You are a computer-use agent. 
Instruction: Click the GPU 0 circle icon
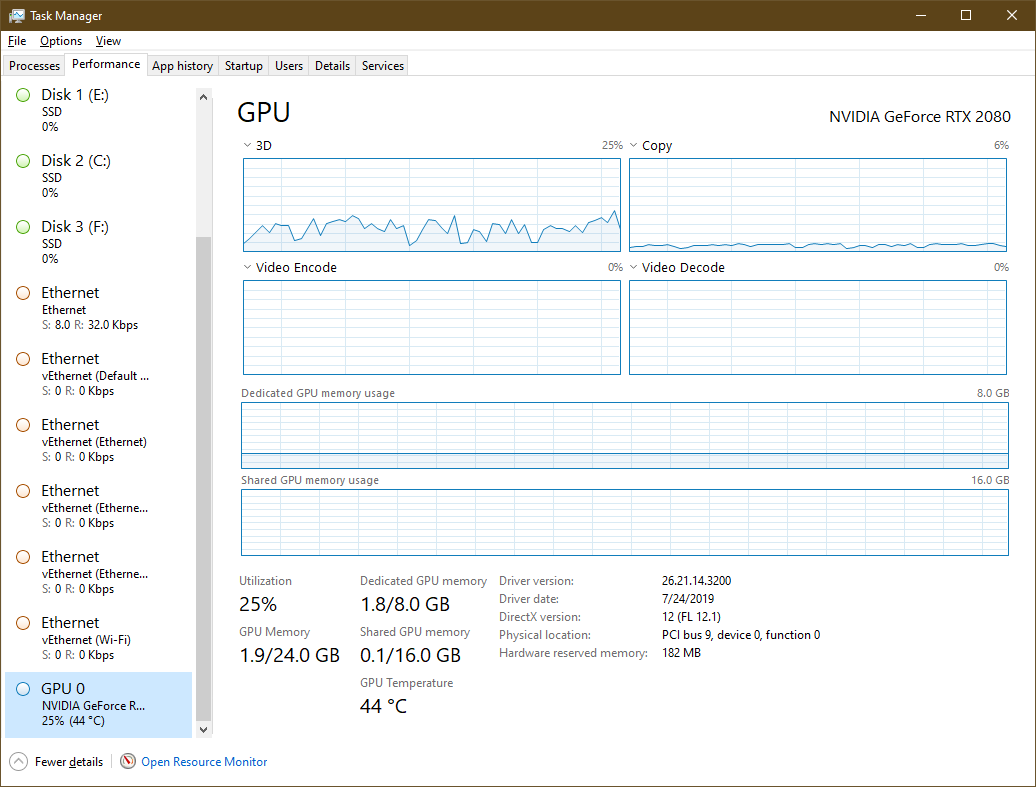pos(23,689)
